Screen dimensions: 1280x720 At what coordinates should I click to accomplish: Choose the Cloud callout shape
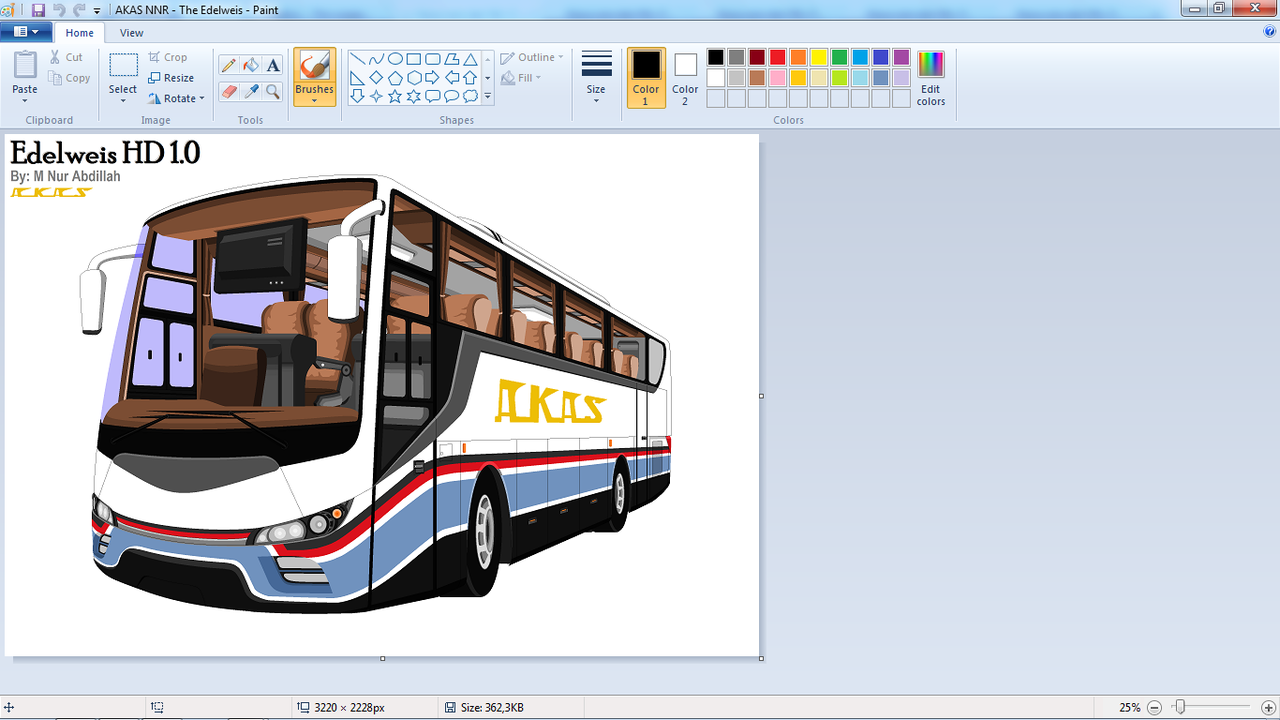(470, 96)
